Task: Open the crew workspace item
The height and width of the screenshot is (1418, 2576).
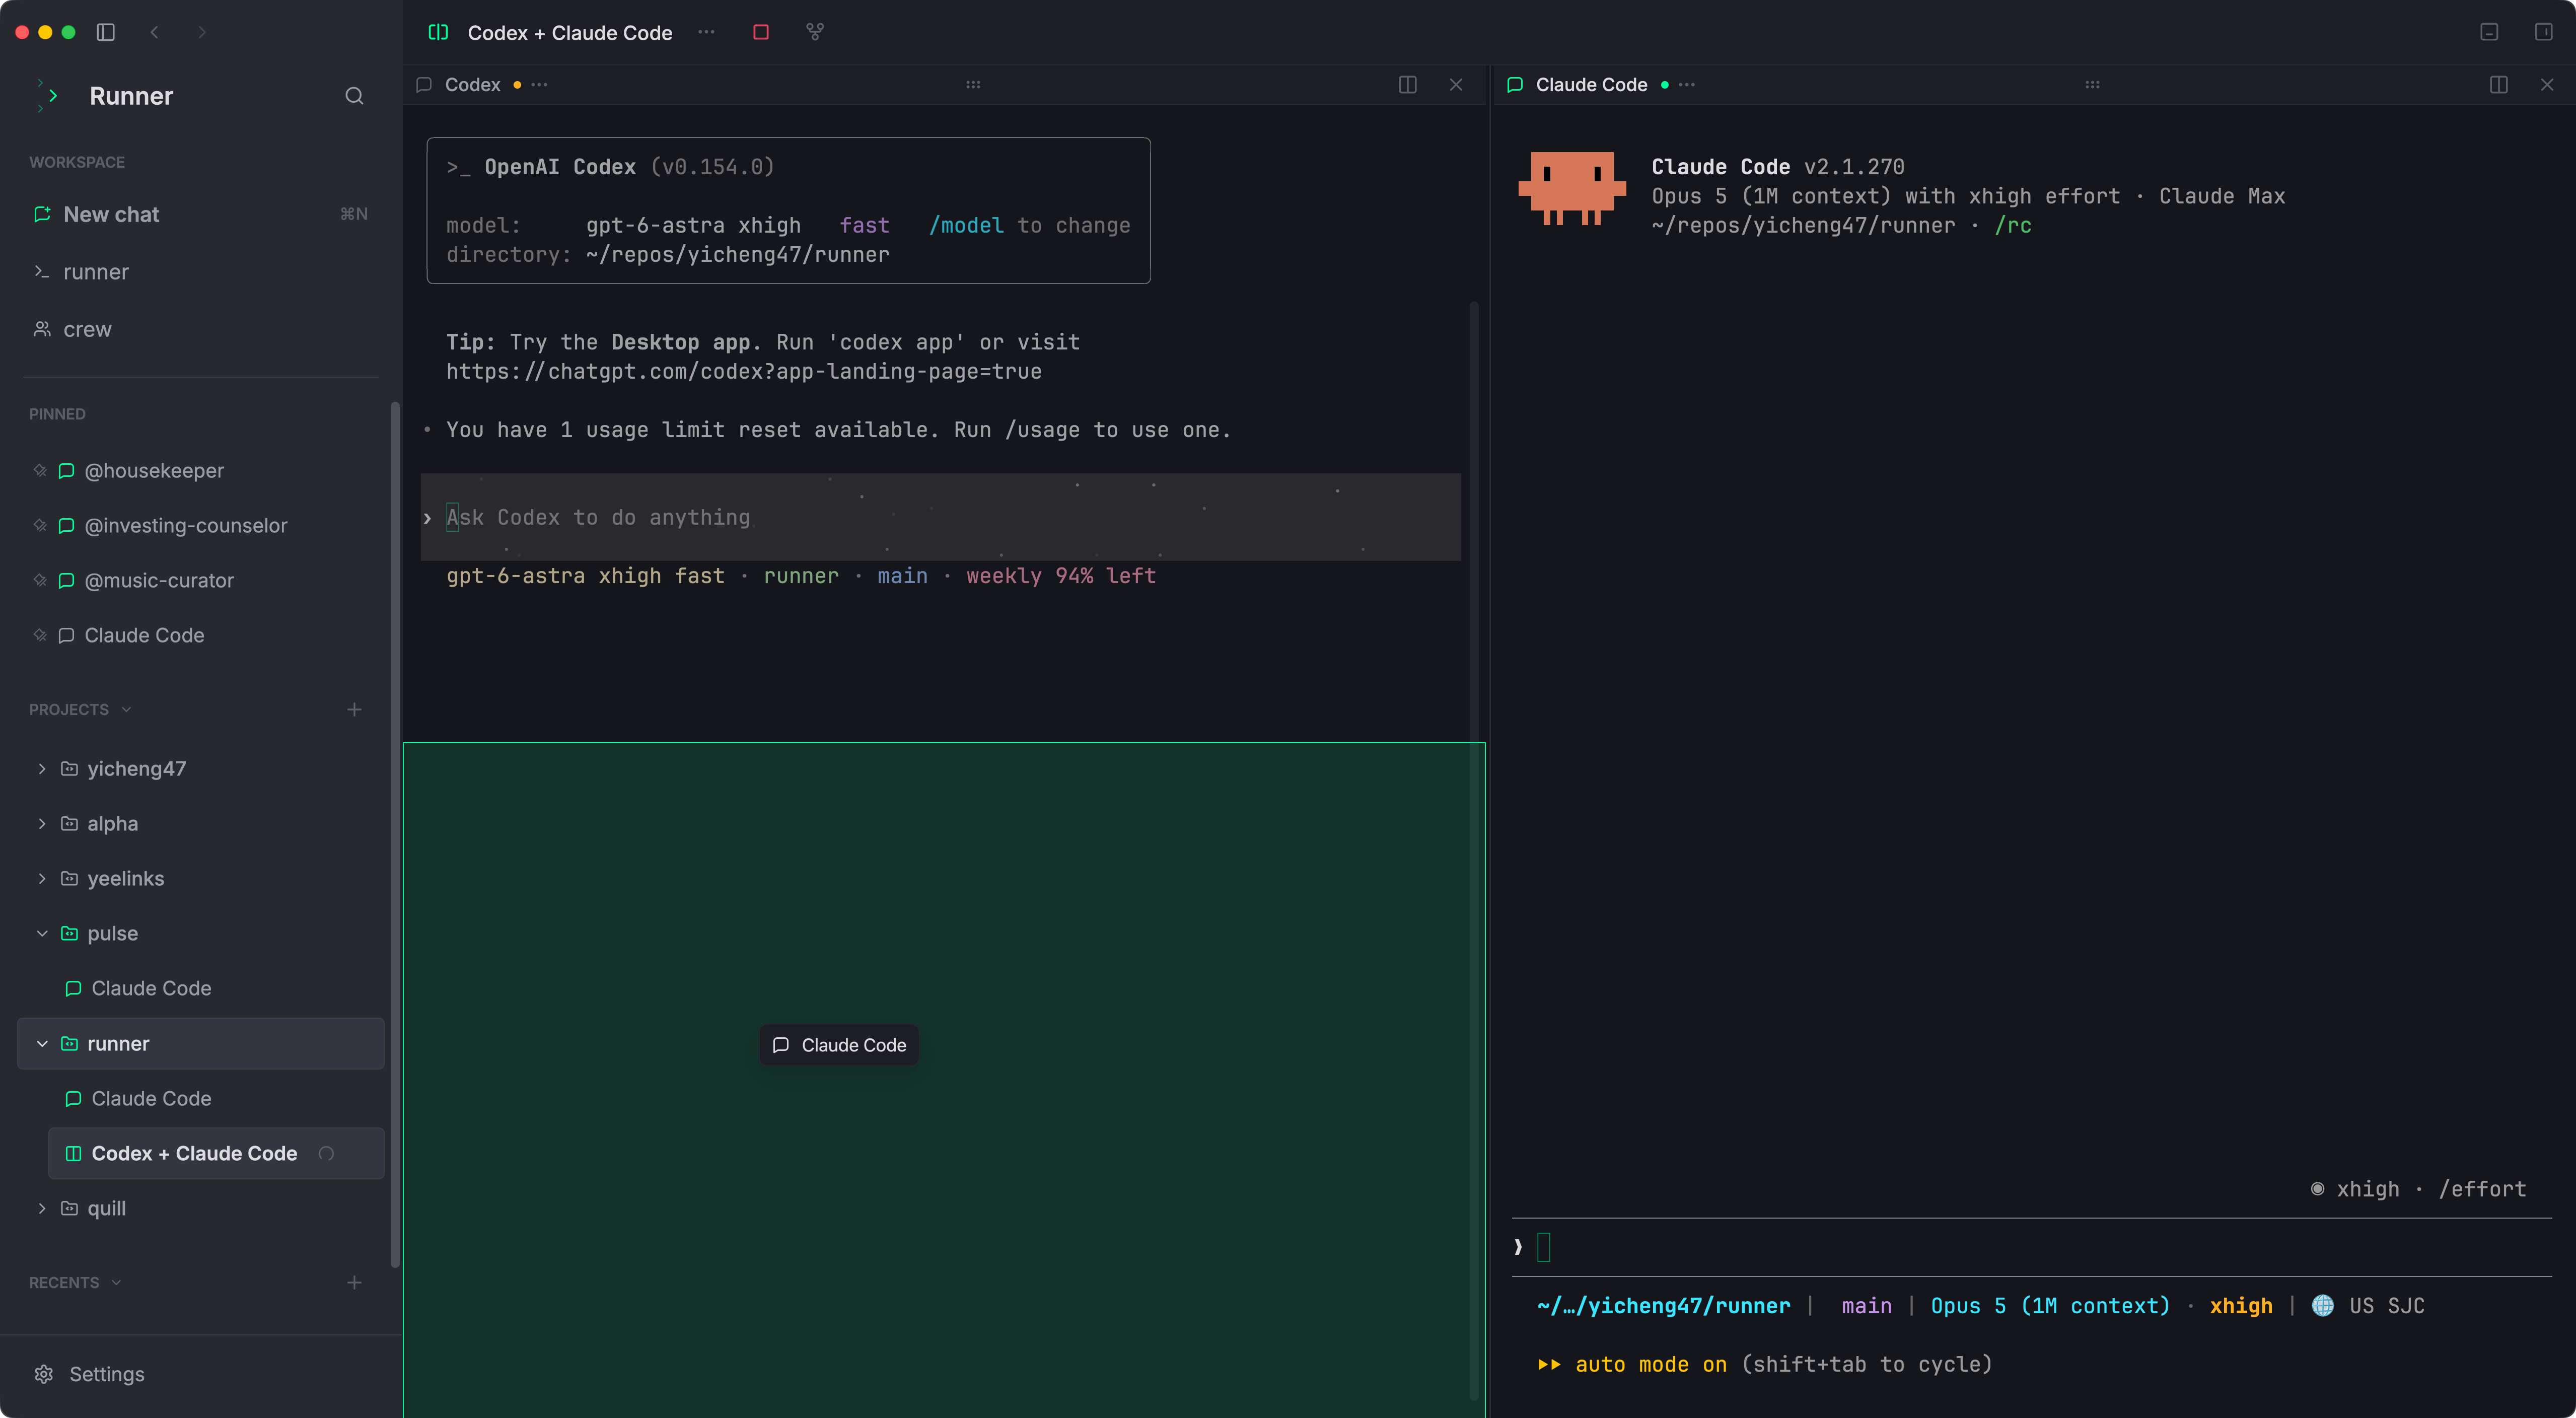Action: click(200, 329)
